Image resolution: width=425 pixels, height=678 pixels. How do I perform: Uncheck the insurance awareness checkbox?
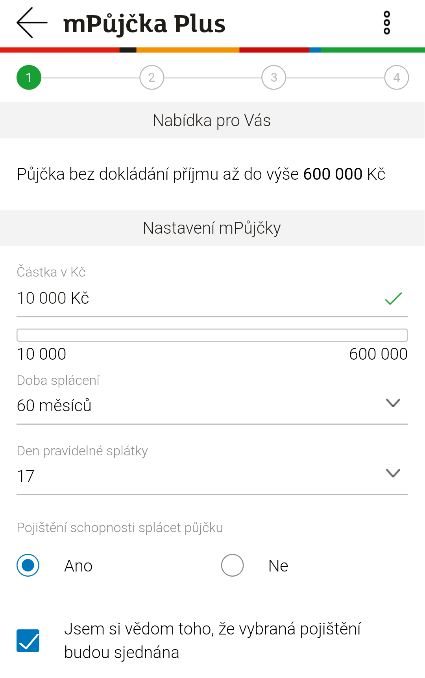28,640
